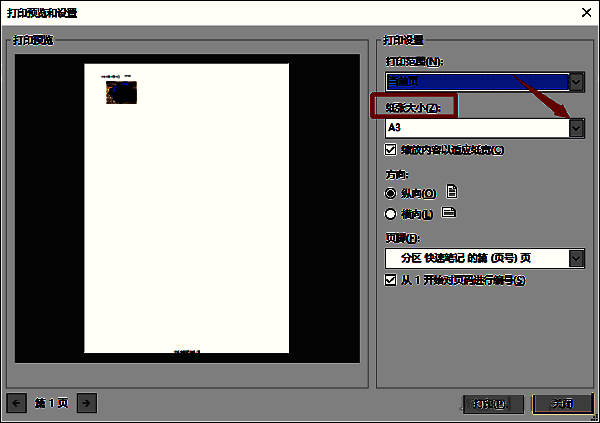Close the dialog with the title bar X
This screenshot has height=423, width=600.
pos(584,12)
